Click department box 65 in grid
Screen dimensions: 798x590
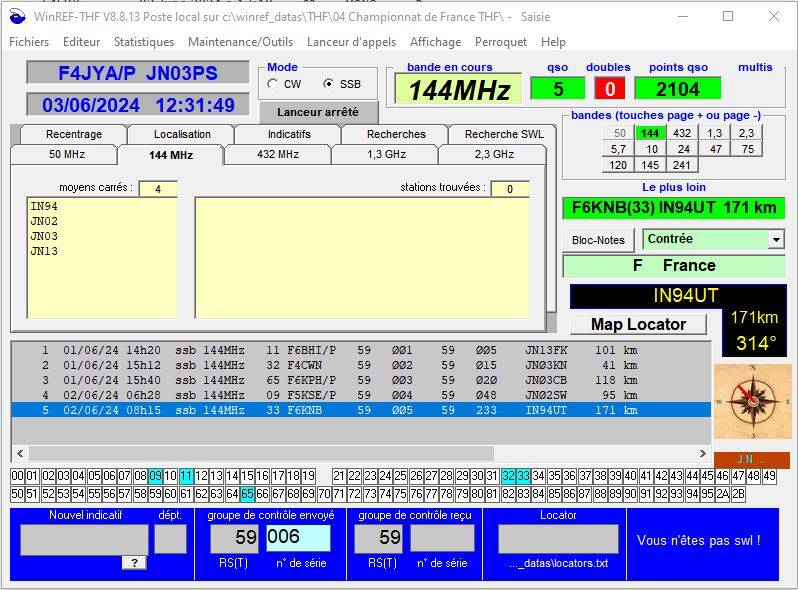(247, 494)
